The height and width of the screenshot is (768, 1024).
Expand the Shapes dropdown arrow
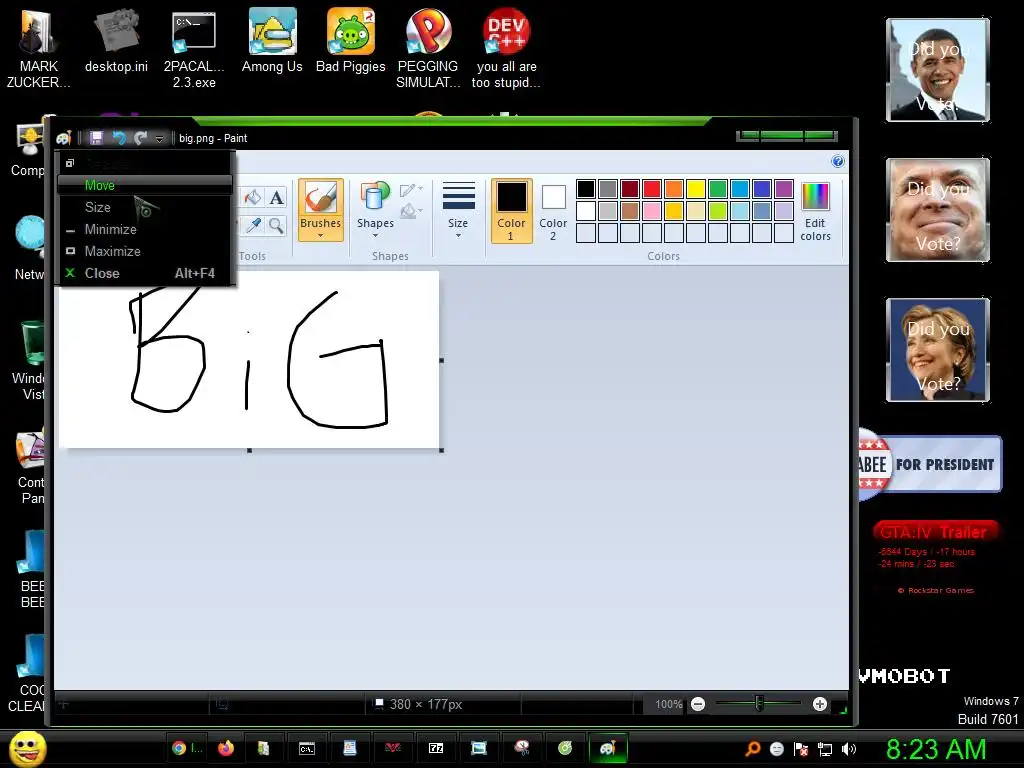click(376, 235)
